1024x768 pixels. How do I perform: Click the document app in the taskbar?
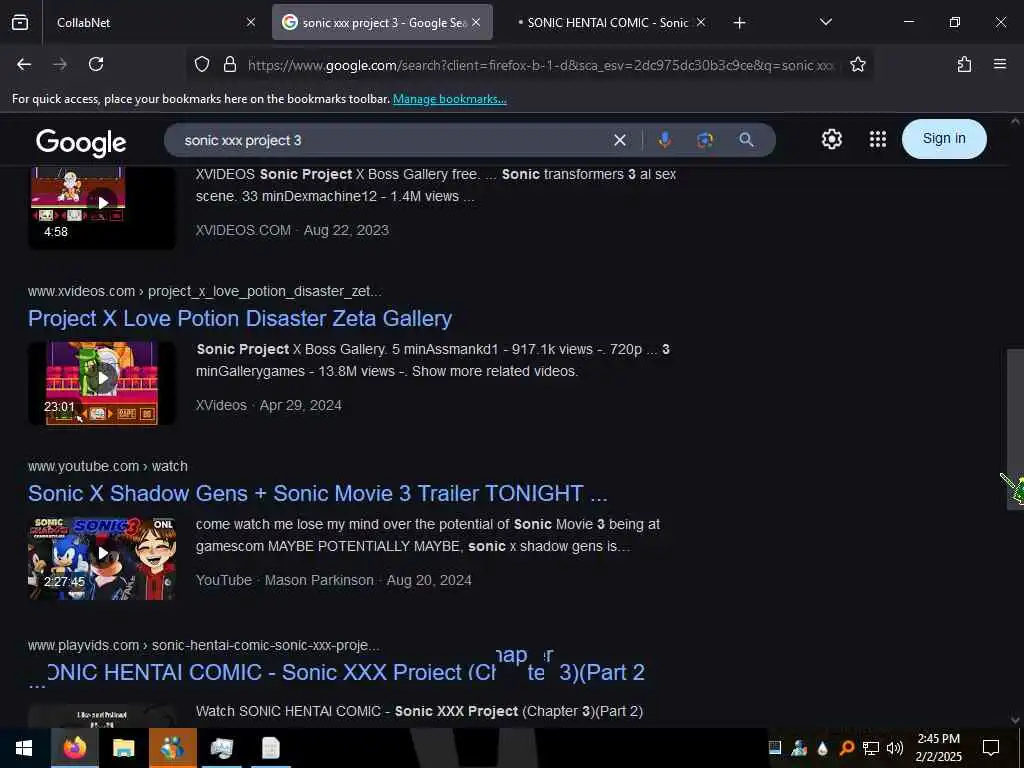pos(270,748)
